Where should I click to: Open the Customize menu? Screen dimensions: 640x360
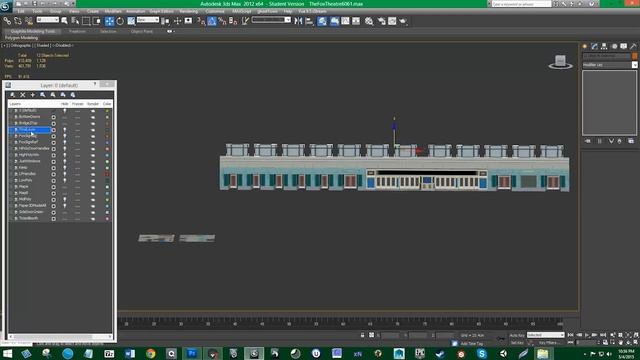click(x=215, y=11)
